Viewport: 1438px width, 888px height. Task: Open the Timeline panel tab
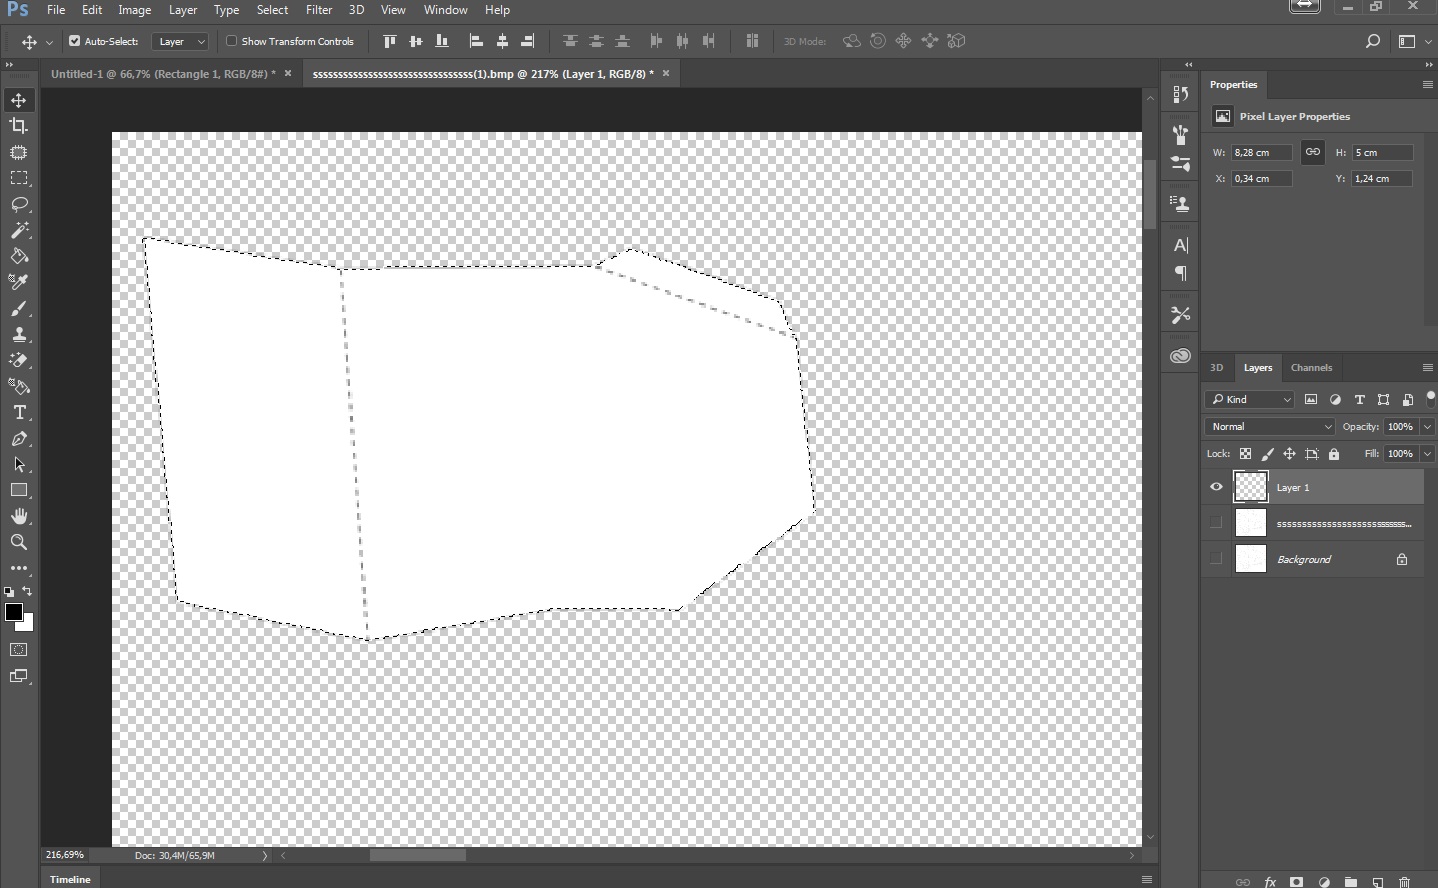(70, 879)
